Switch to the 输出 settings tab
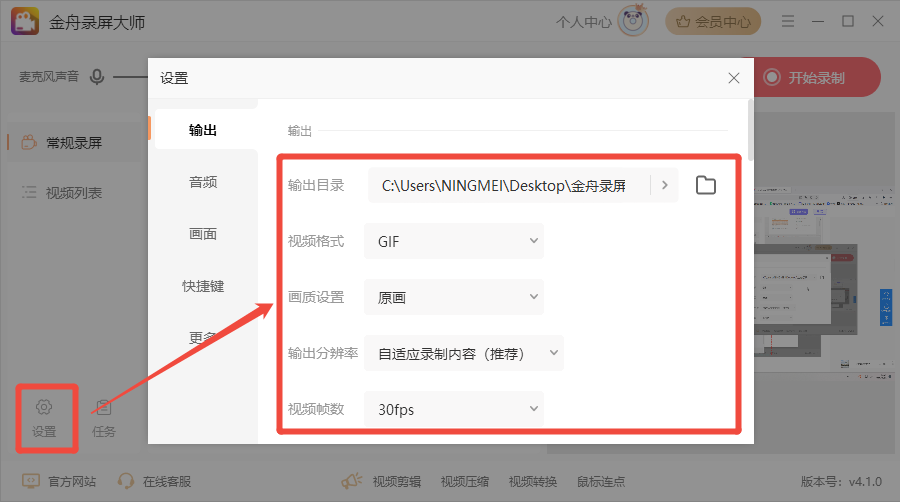Viewport: 900px width, 502px height. 203,130
